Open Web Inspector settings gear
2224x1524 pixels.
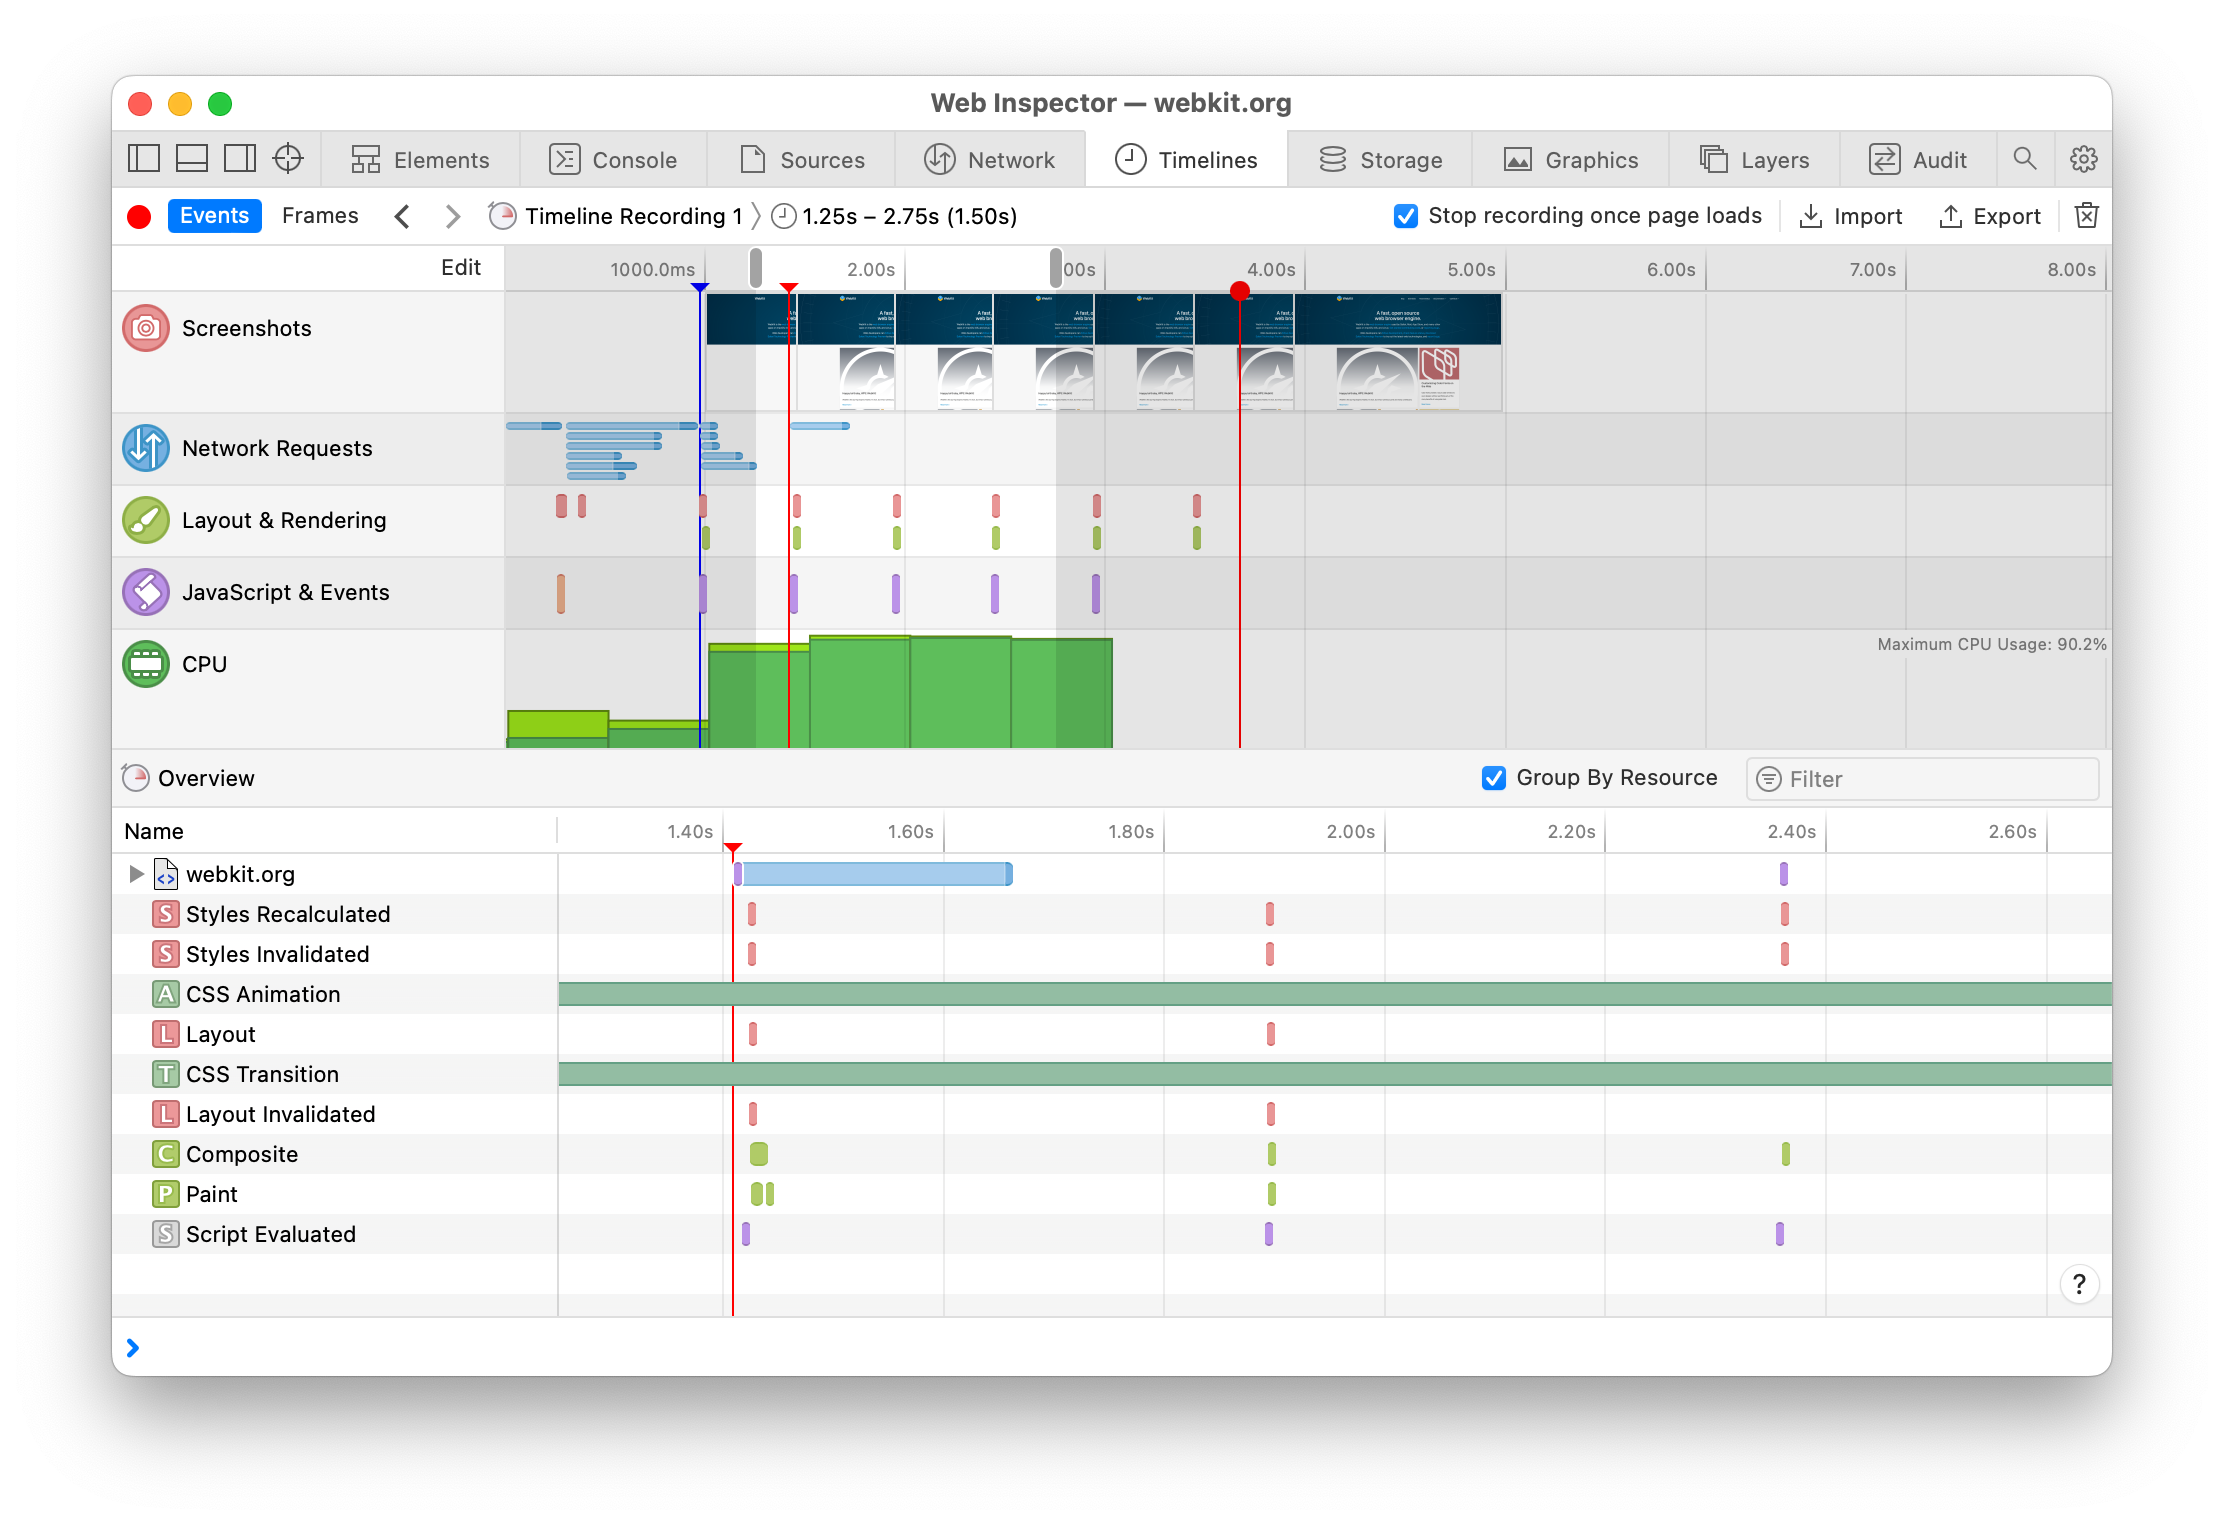click(x=2084, y=159)
